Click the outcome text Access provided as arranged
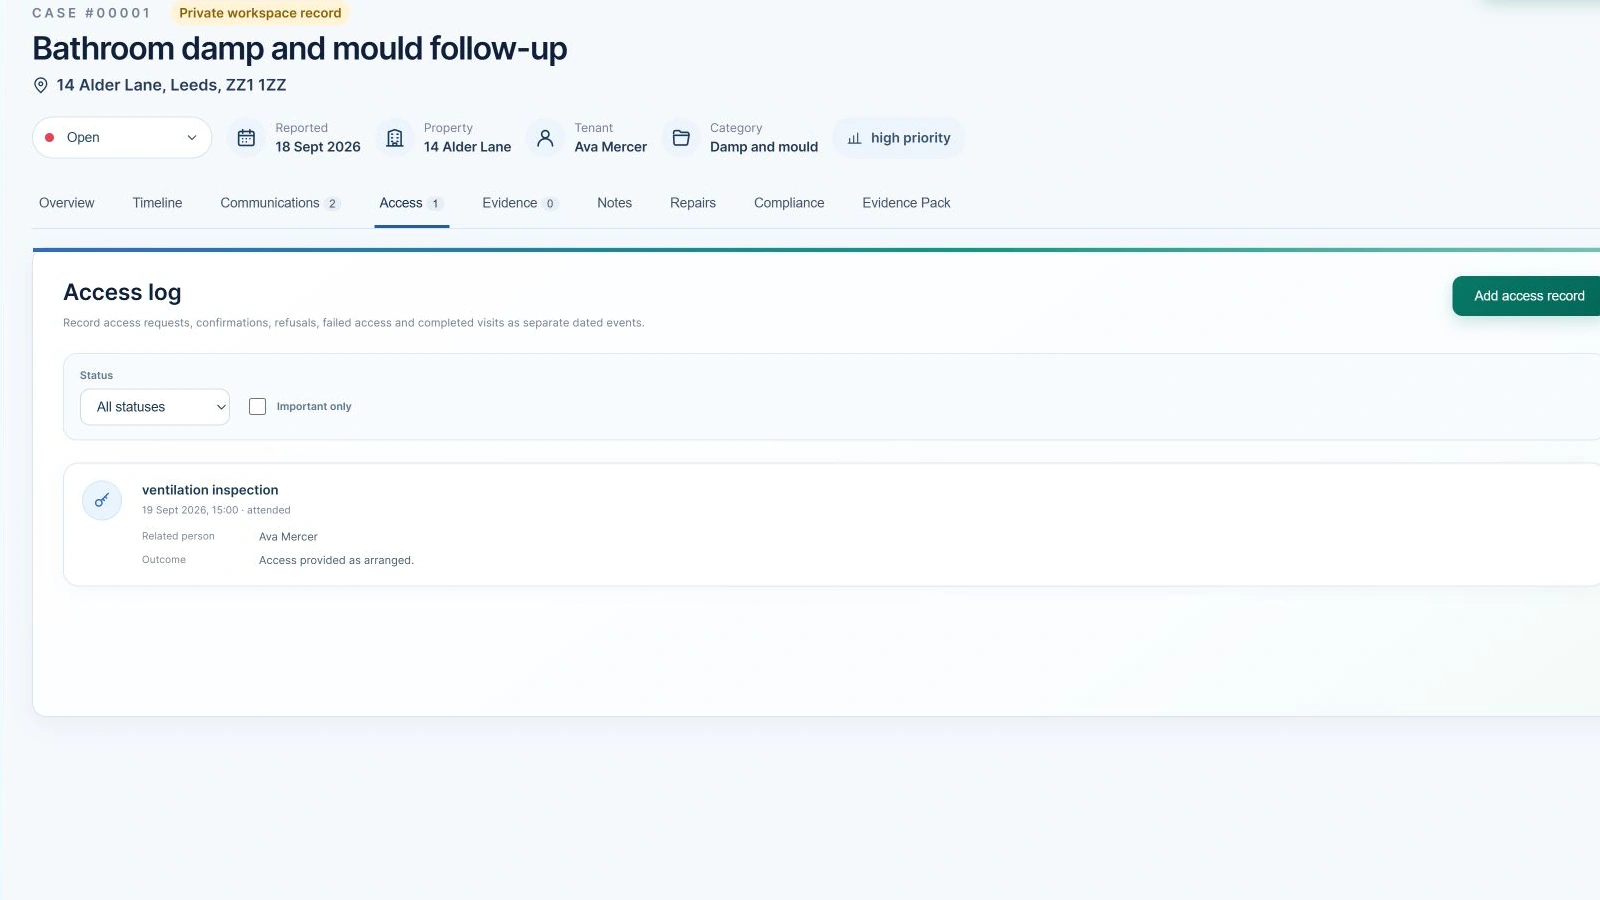Screen dimensions: 1600x900 coord(336,560)
